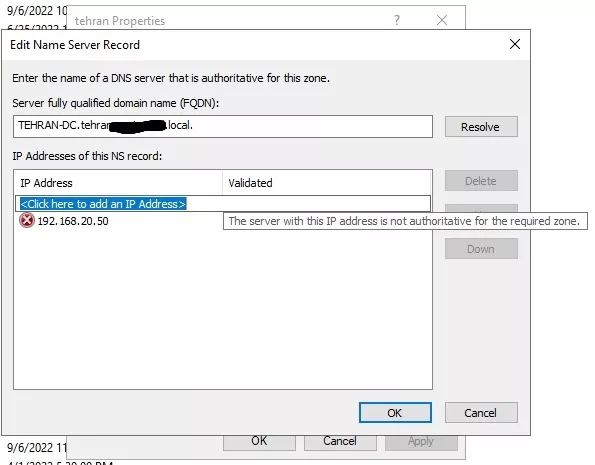
Task: Click the red error icon beside 192.168.20.50
Action: click(x=27, y=221)
